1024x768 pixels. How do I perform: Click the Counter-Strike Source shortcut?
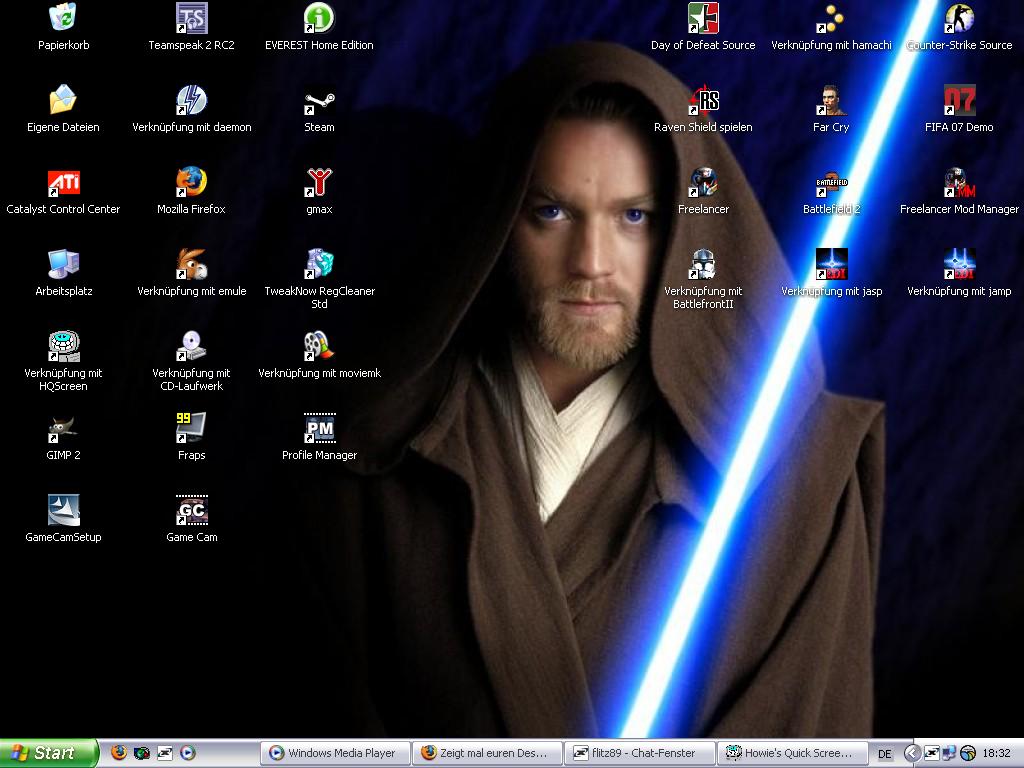coord(959,19)
